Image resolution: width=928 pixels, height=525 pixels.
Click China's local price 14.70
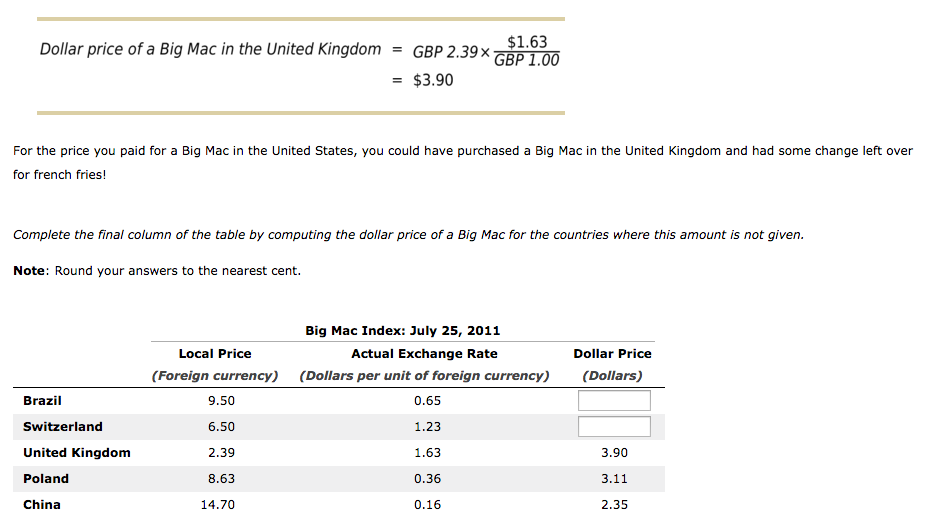point(218,505)
